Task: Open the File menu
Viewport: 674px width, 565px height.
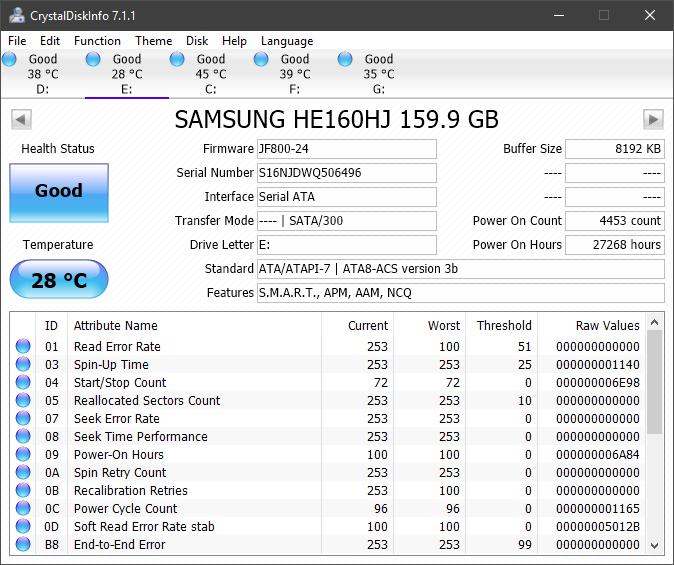Action: coord(17,41)
